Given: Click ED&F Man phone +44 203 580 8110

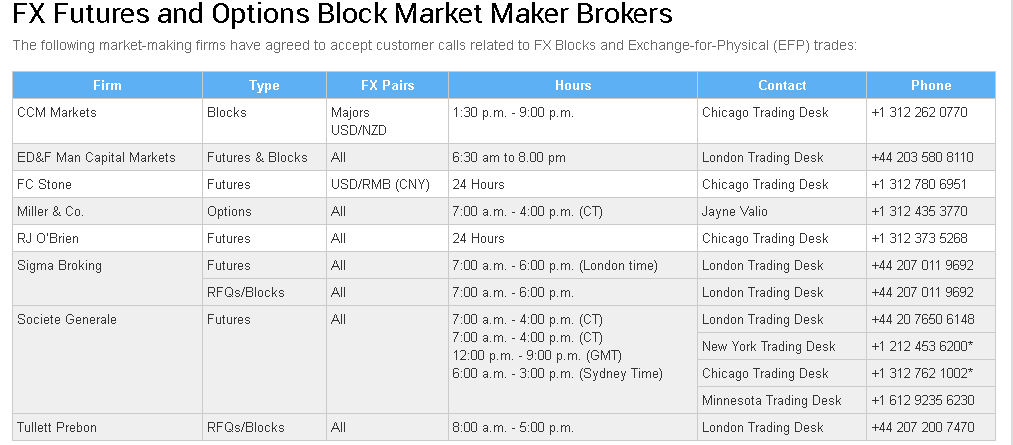Looking at the screenshot, I should click(x=922, y=158).
